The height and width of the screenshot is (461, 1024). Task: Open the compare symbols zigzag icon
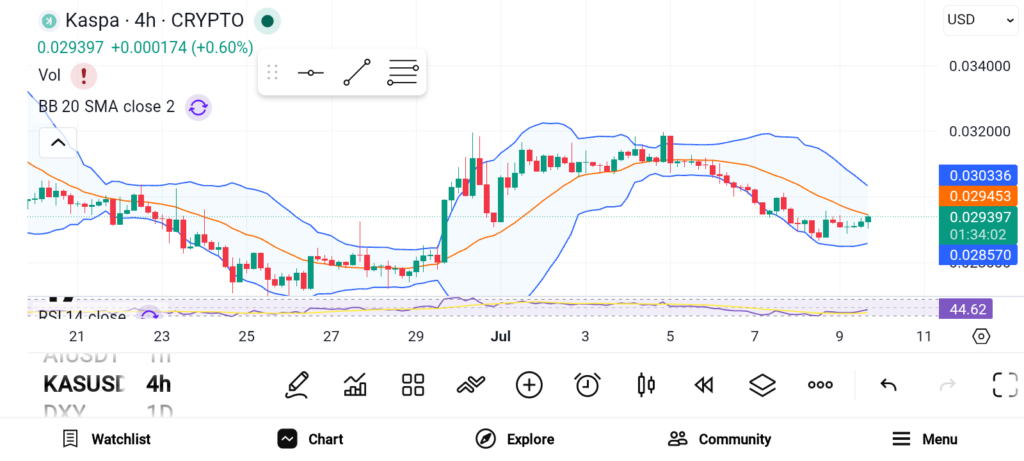coord(471,385)
